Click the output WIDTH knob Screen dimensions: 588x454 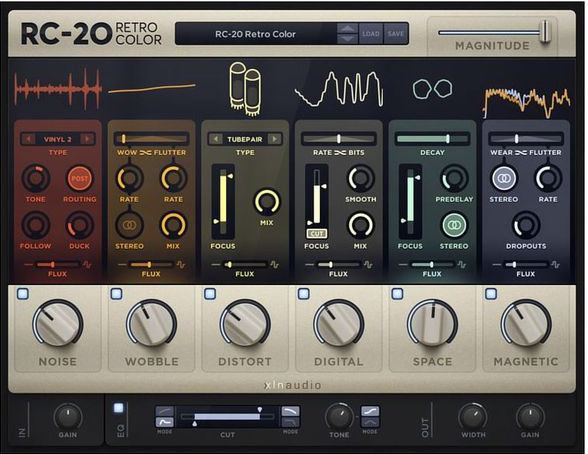click(473, 417)
